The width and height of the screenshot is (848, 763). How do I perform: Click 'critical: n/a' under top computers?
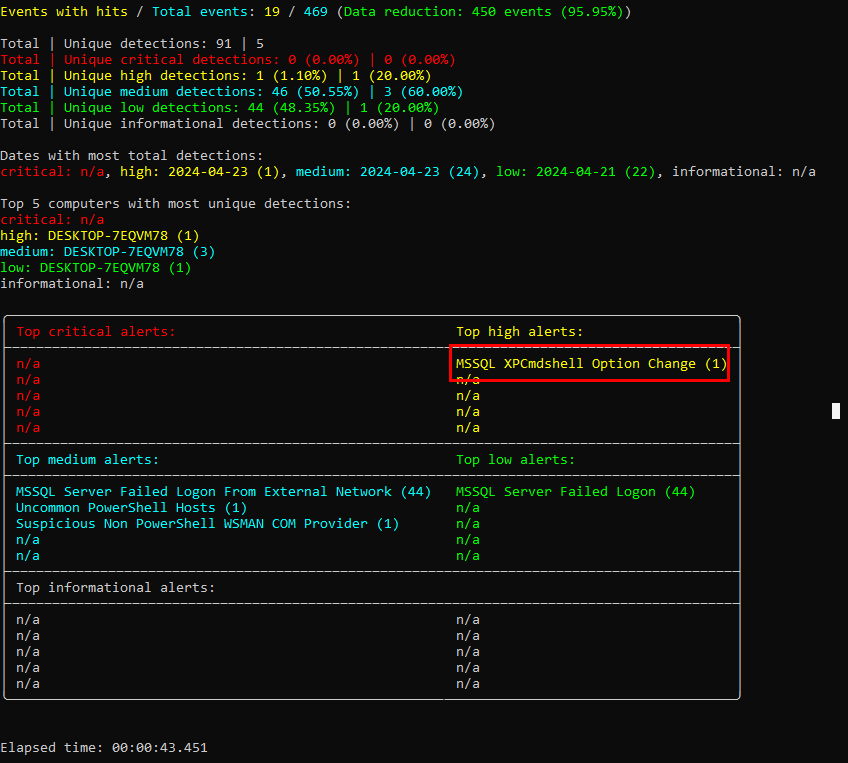[x=52, y=220]
